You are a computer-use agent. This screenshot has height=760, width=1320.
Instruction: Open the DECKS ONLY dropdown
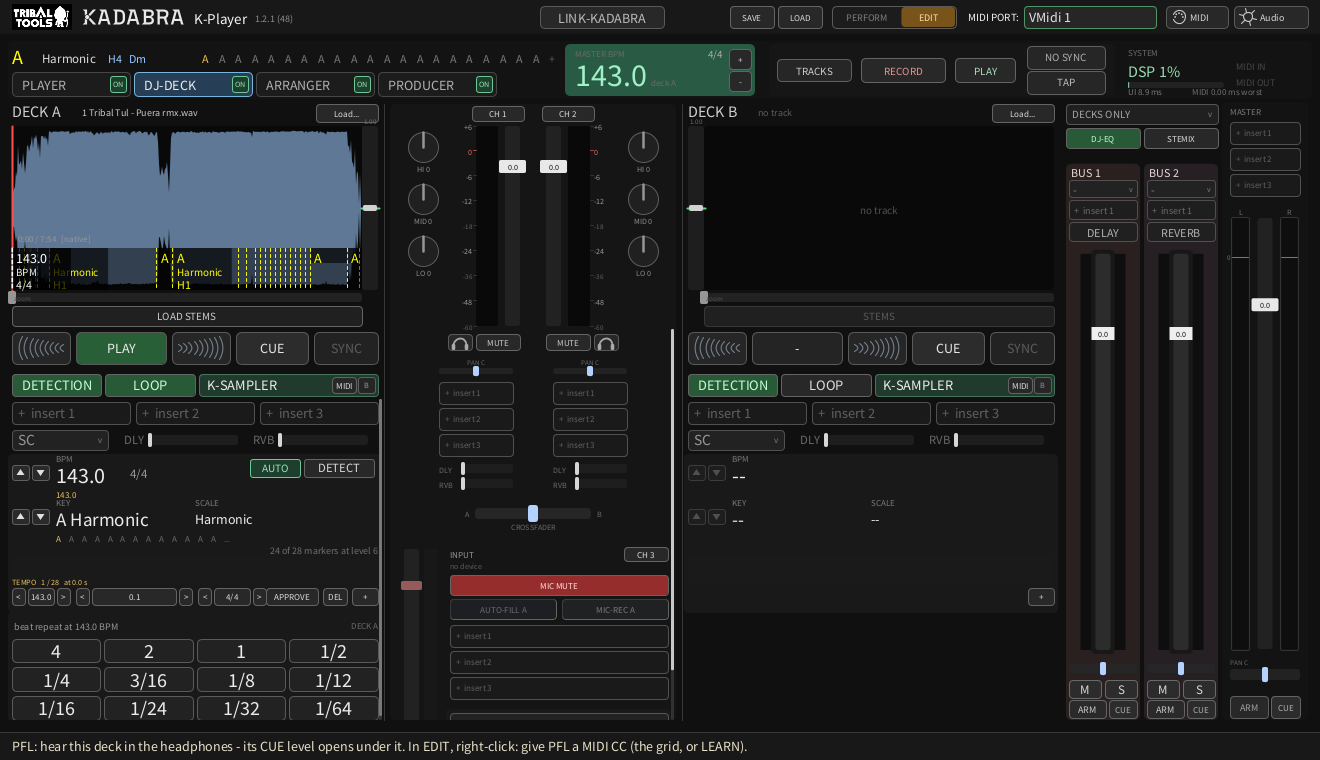(x=1142, y=114)
